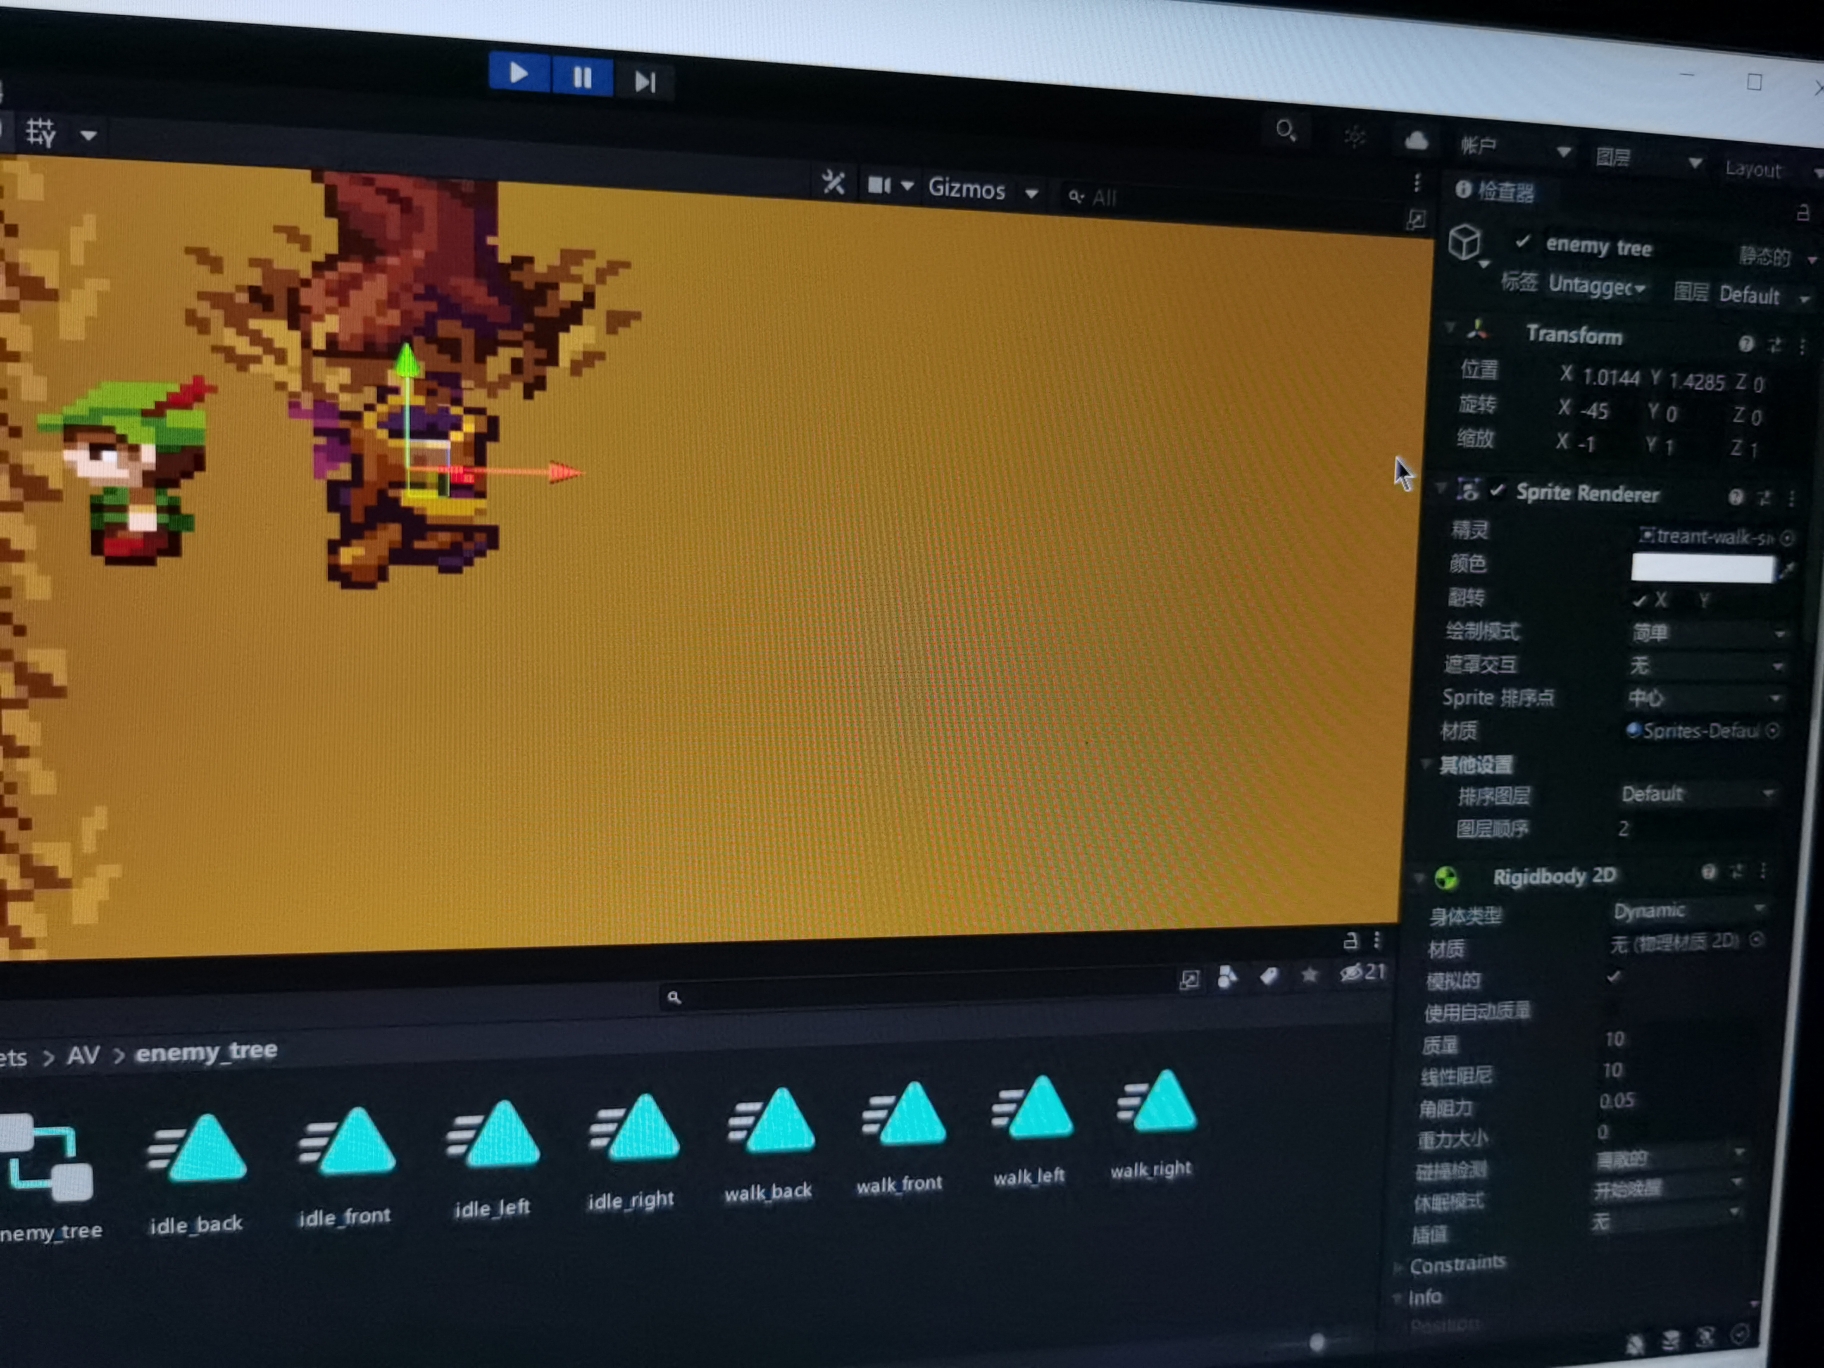Open the Transform help icon
The image size is (1824, 1368).
(x=1746, y=343)
